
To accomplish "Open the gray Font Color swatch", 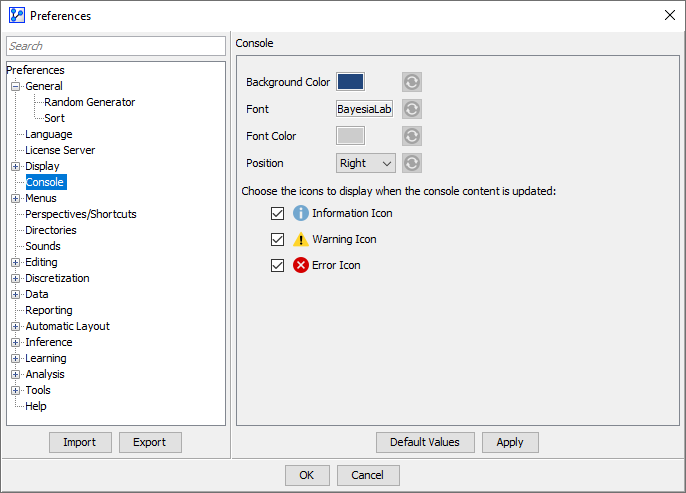I will click(x=350, y=136).
